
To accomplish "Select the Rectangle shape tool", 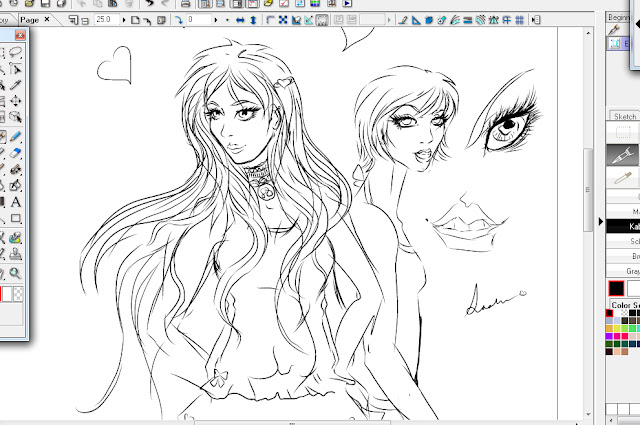I will click(x=16, y=218).
